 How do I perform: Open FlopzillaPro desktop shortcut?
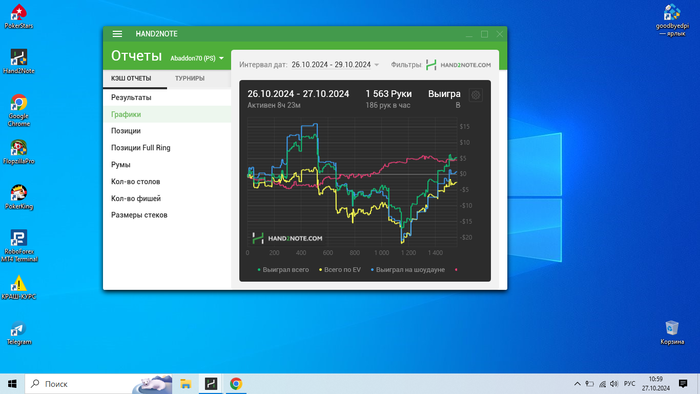coord(19,152)
